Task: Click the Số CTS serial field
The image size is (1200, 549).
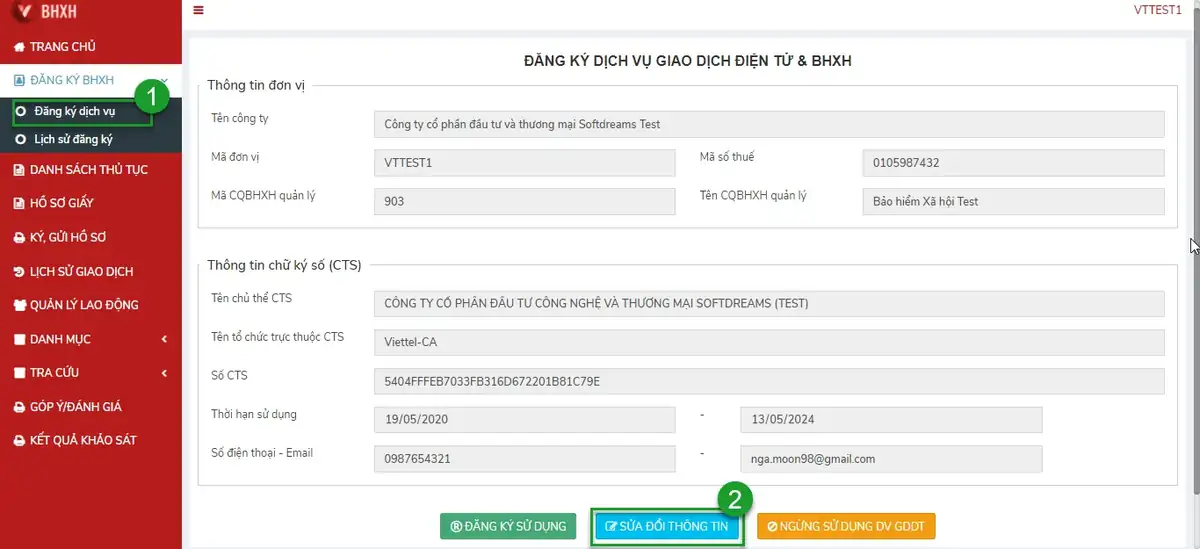Action: click(769, 381)
